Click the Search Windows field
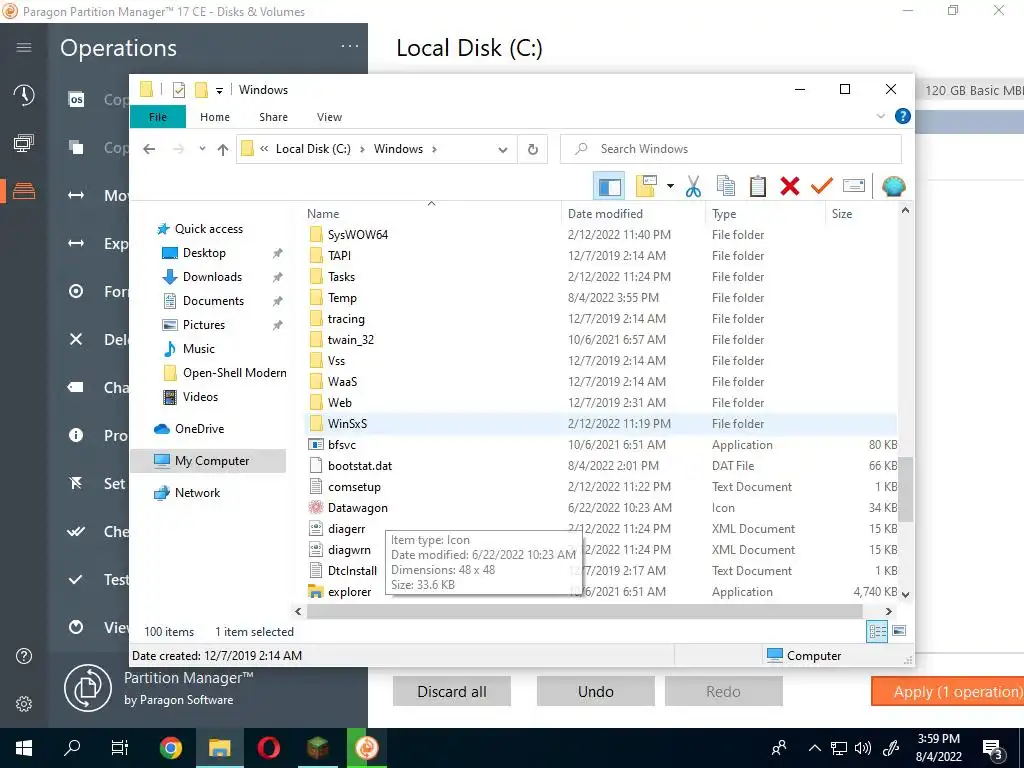Screen dimensions: 1024x768 (731, 149)
